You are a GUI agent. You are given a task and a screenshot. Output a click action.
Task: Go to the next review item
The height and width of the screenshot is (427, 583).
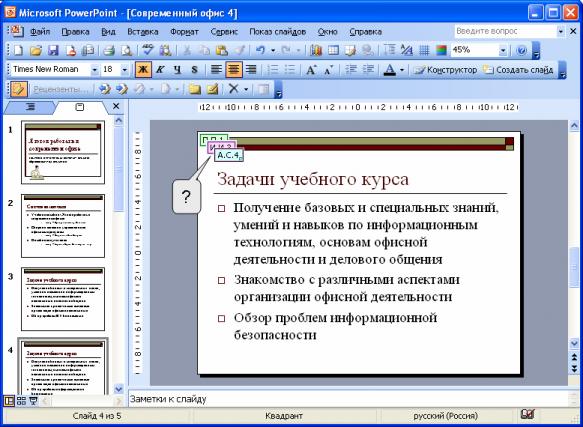tap(122, 89)
